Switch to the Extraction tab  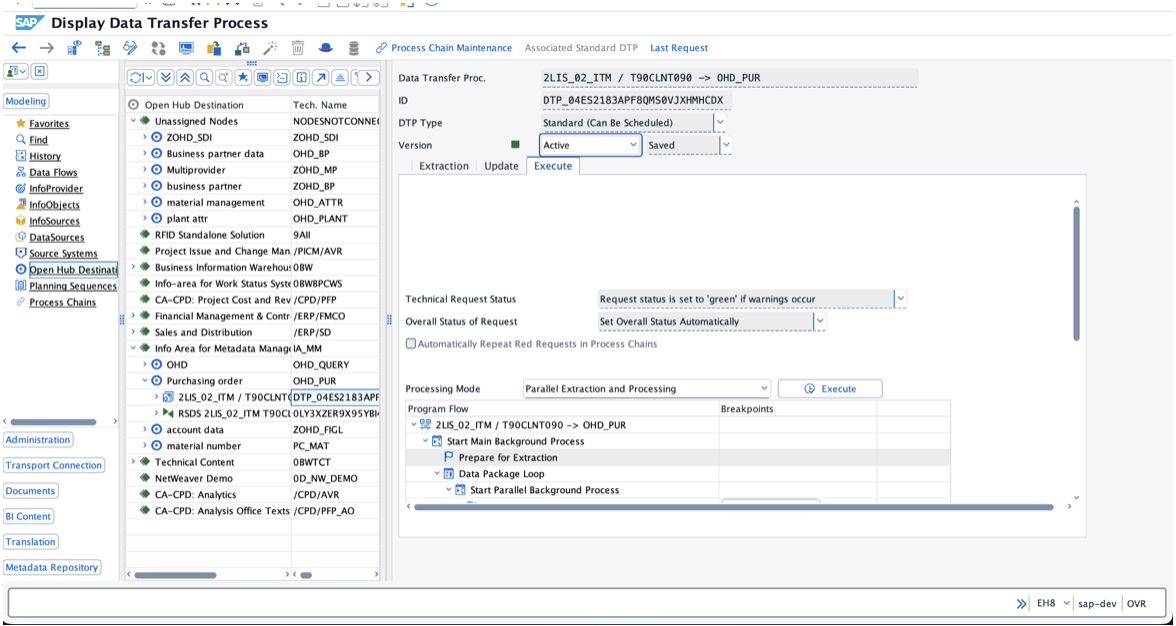pyautogui.click(x=443, y=166)
